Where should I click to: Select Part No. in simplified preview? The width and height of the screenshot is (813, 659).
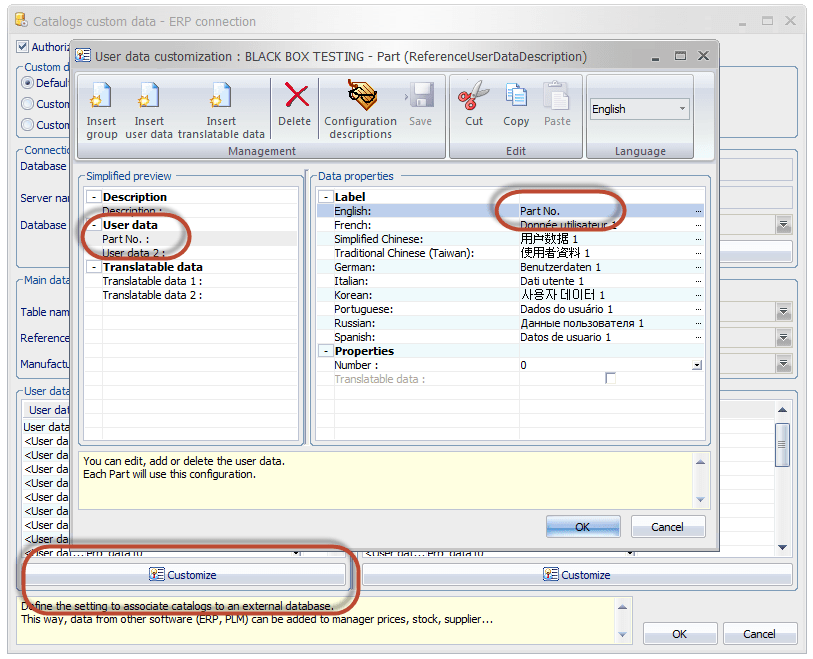pyautogui.click(x=125, y=239)
